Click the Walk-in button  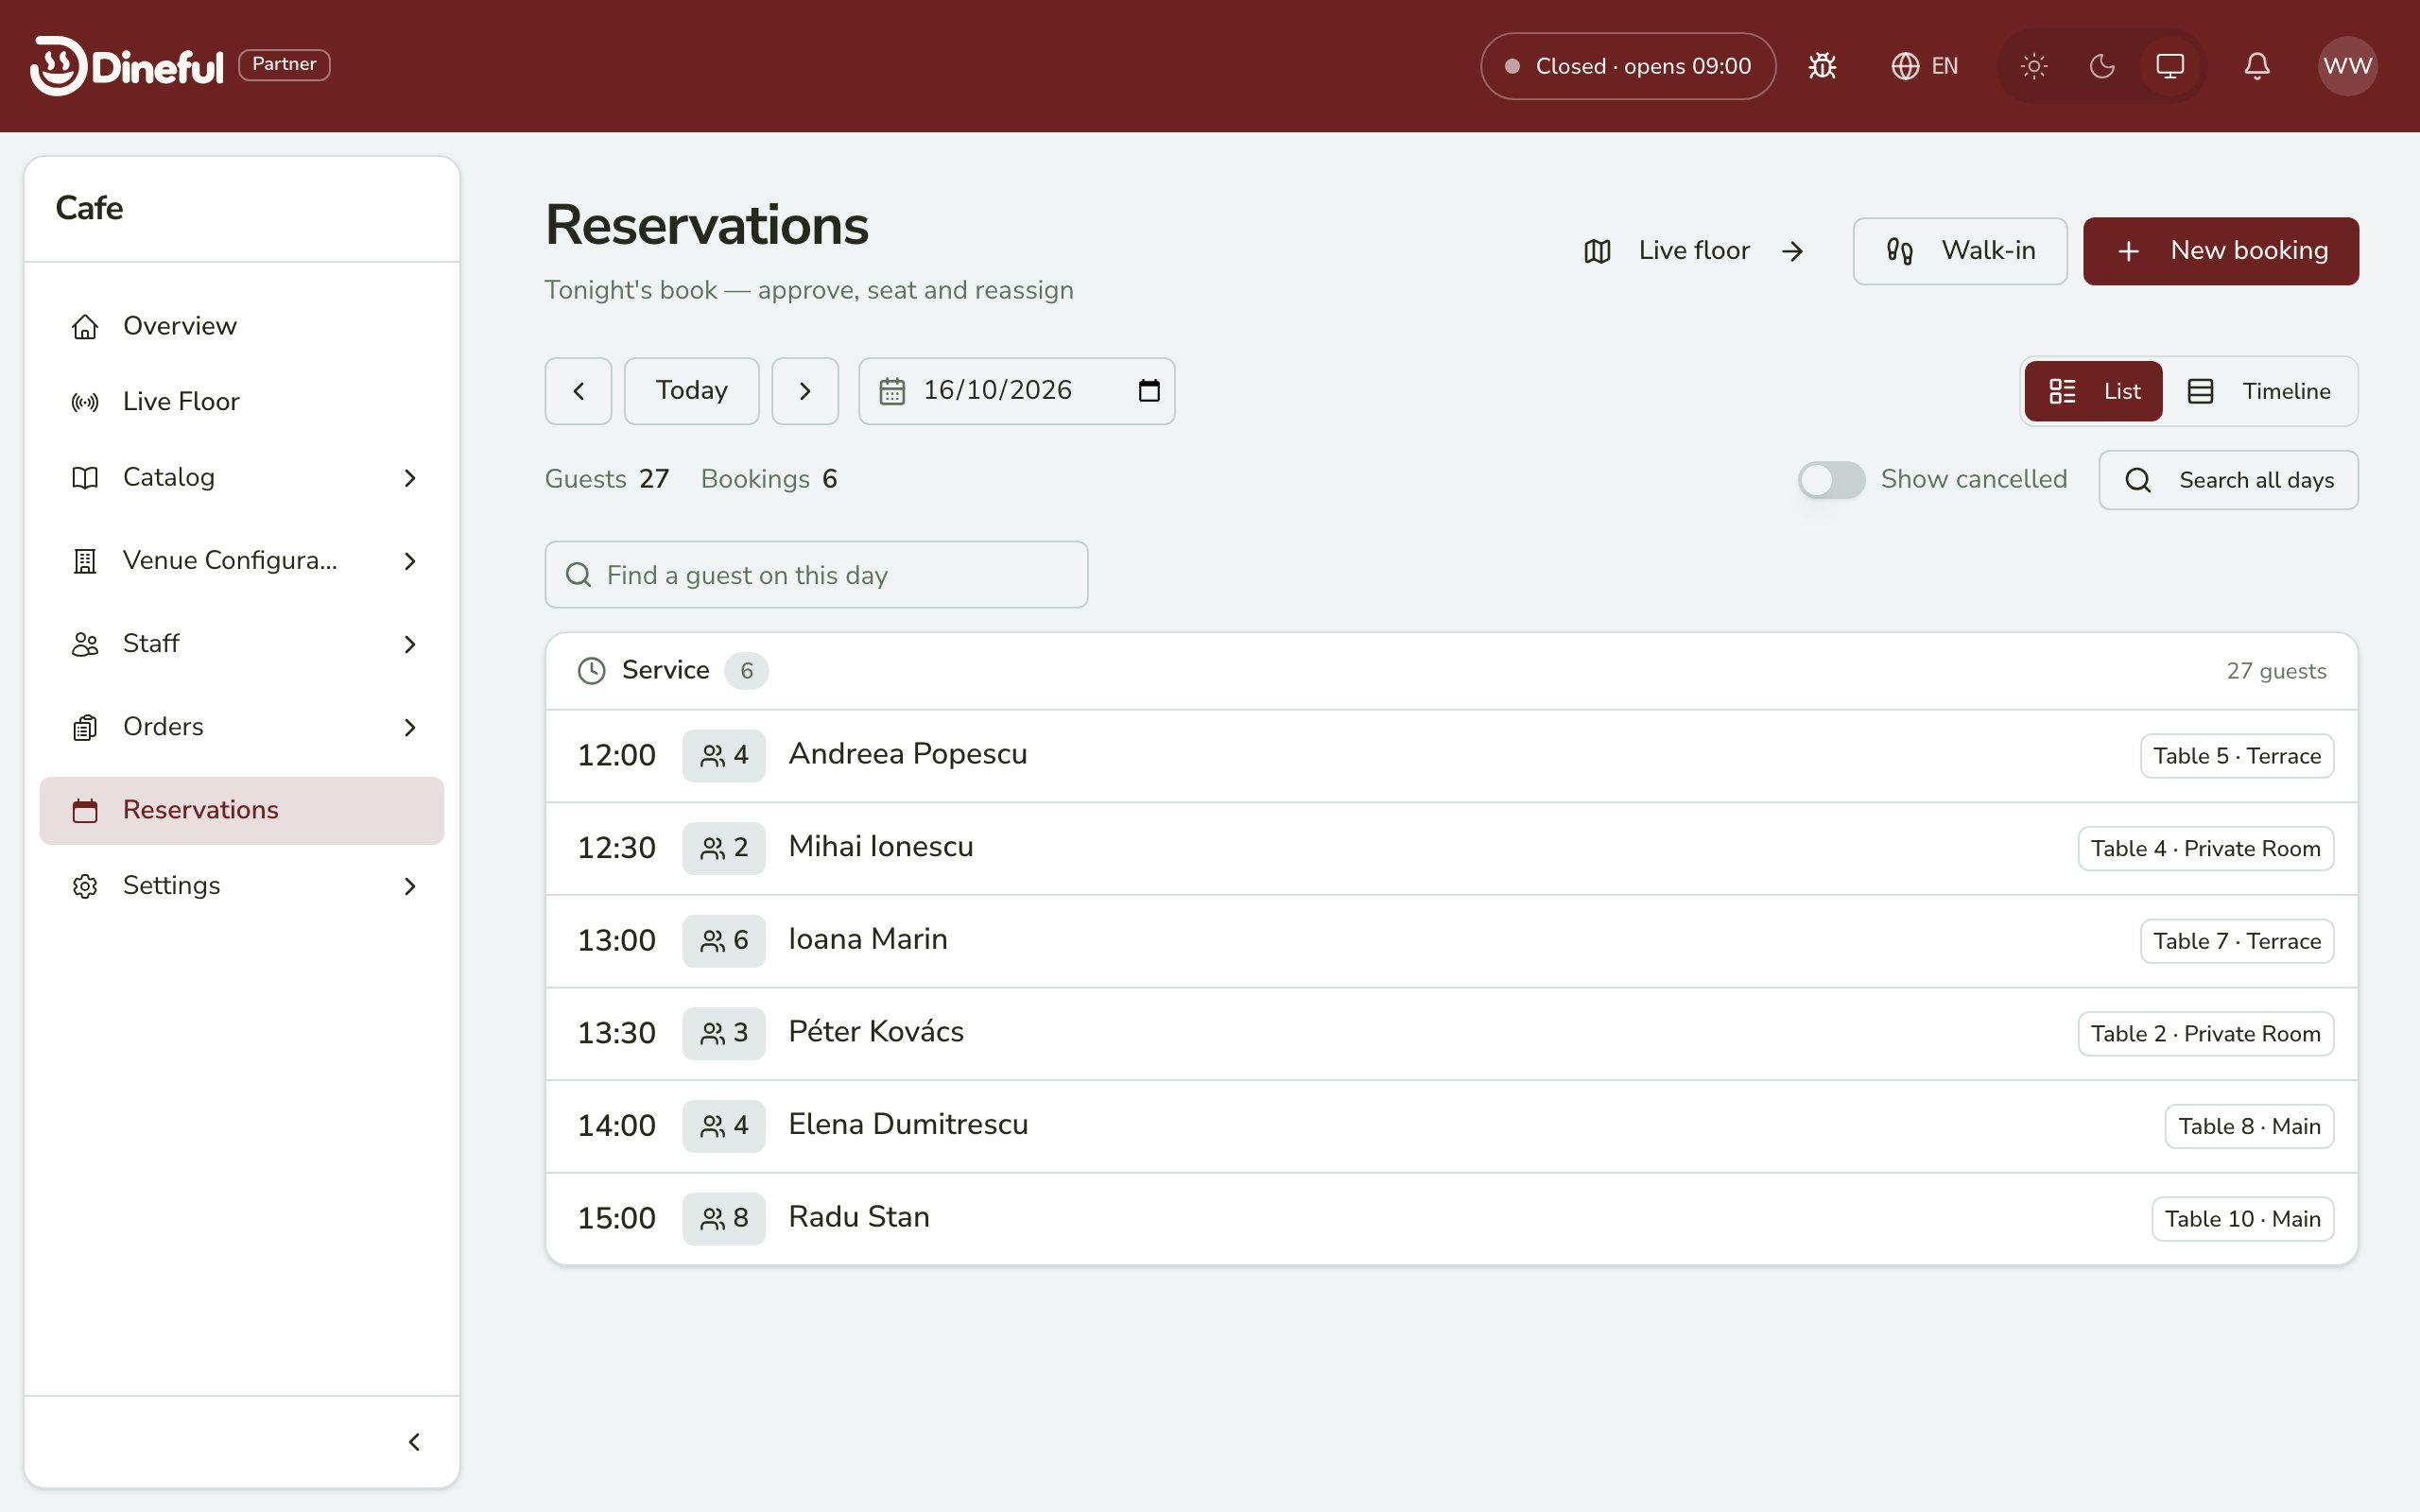click(1959, 251)
